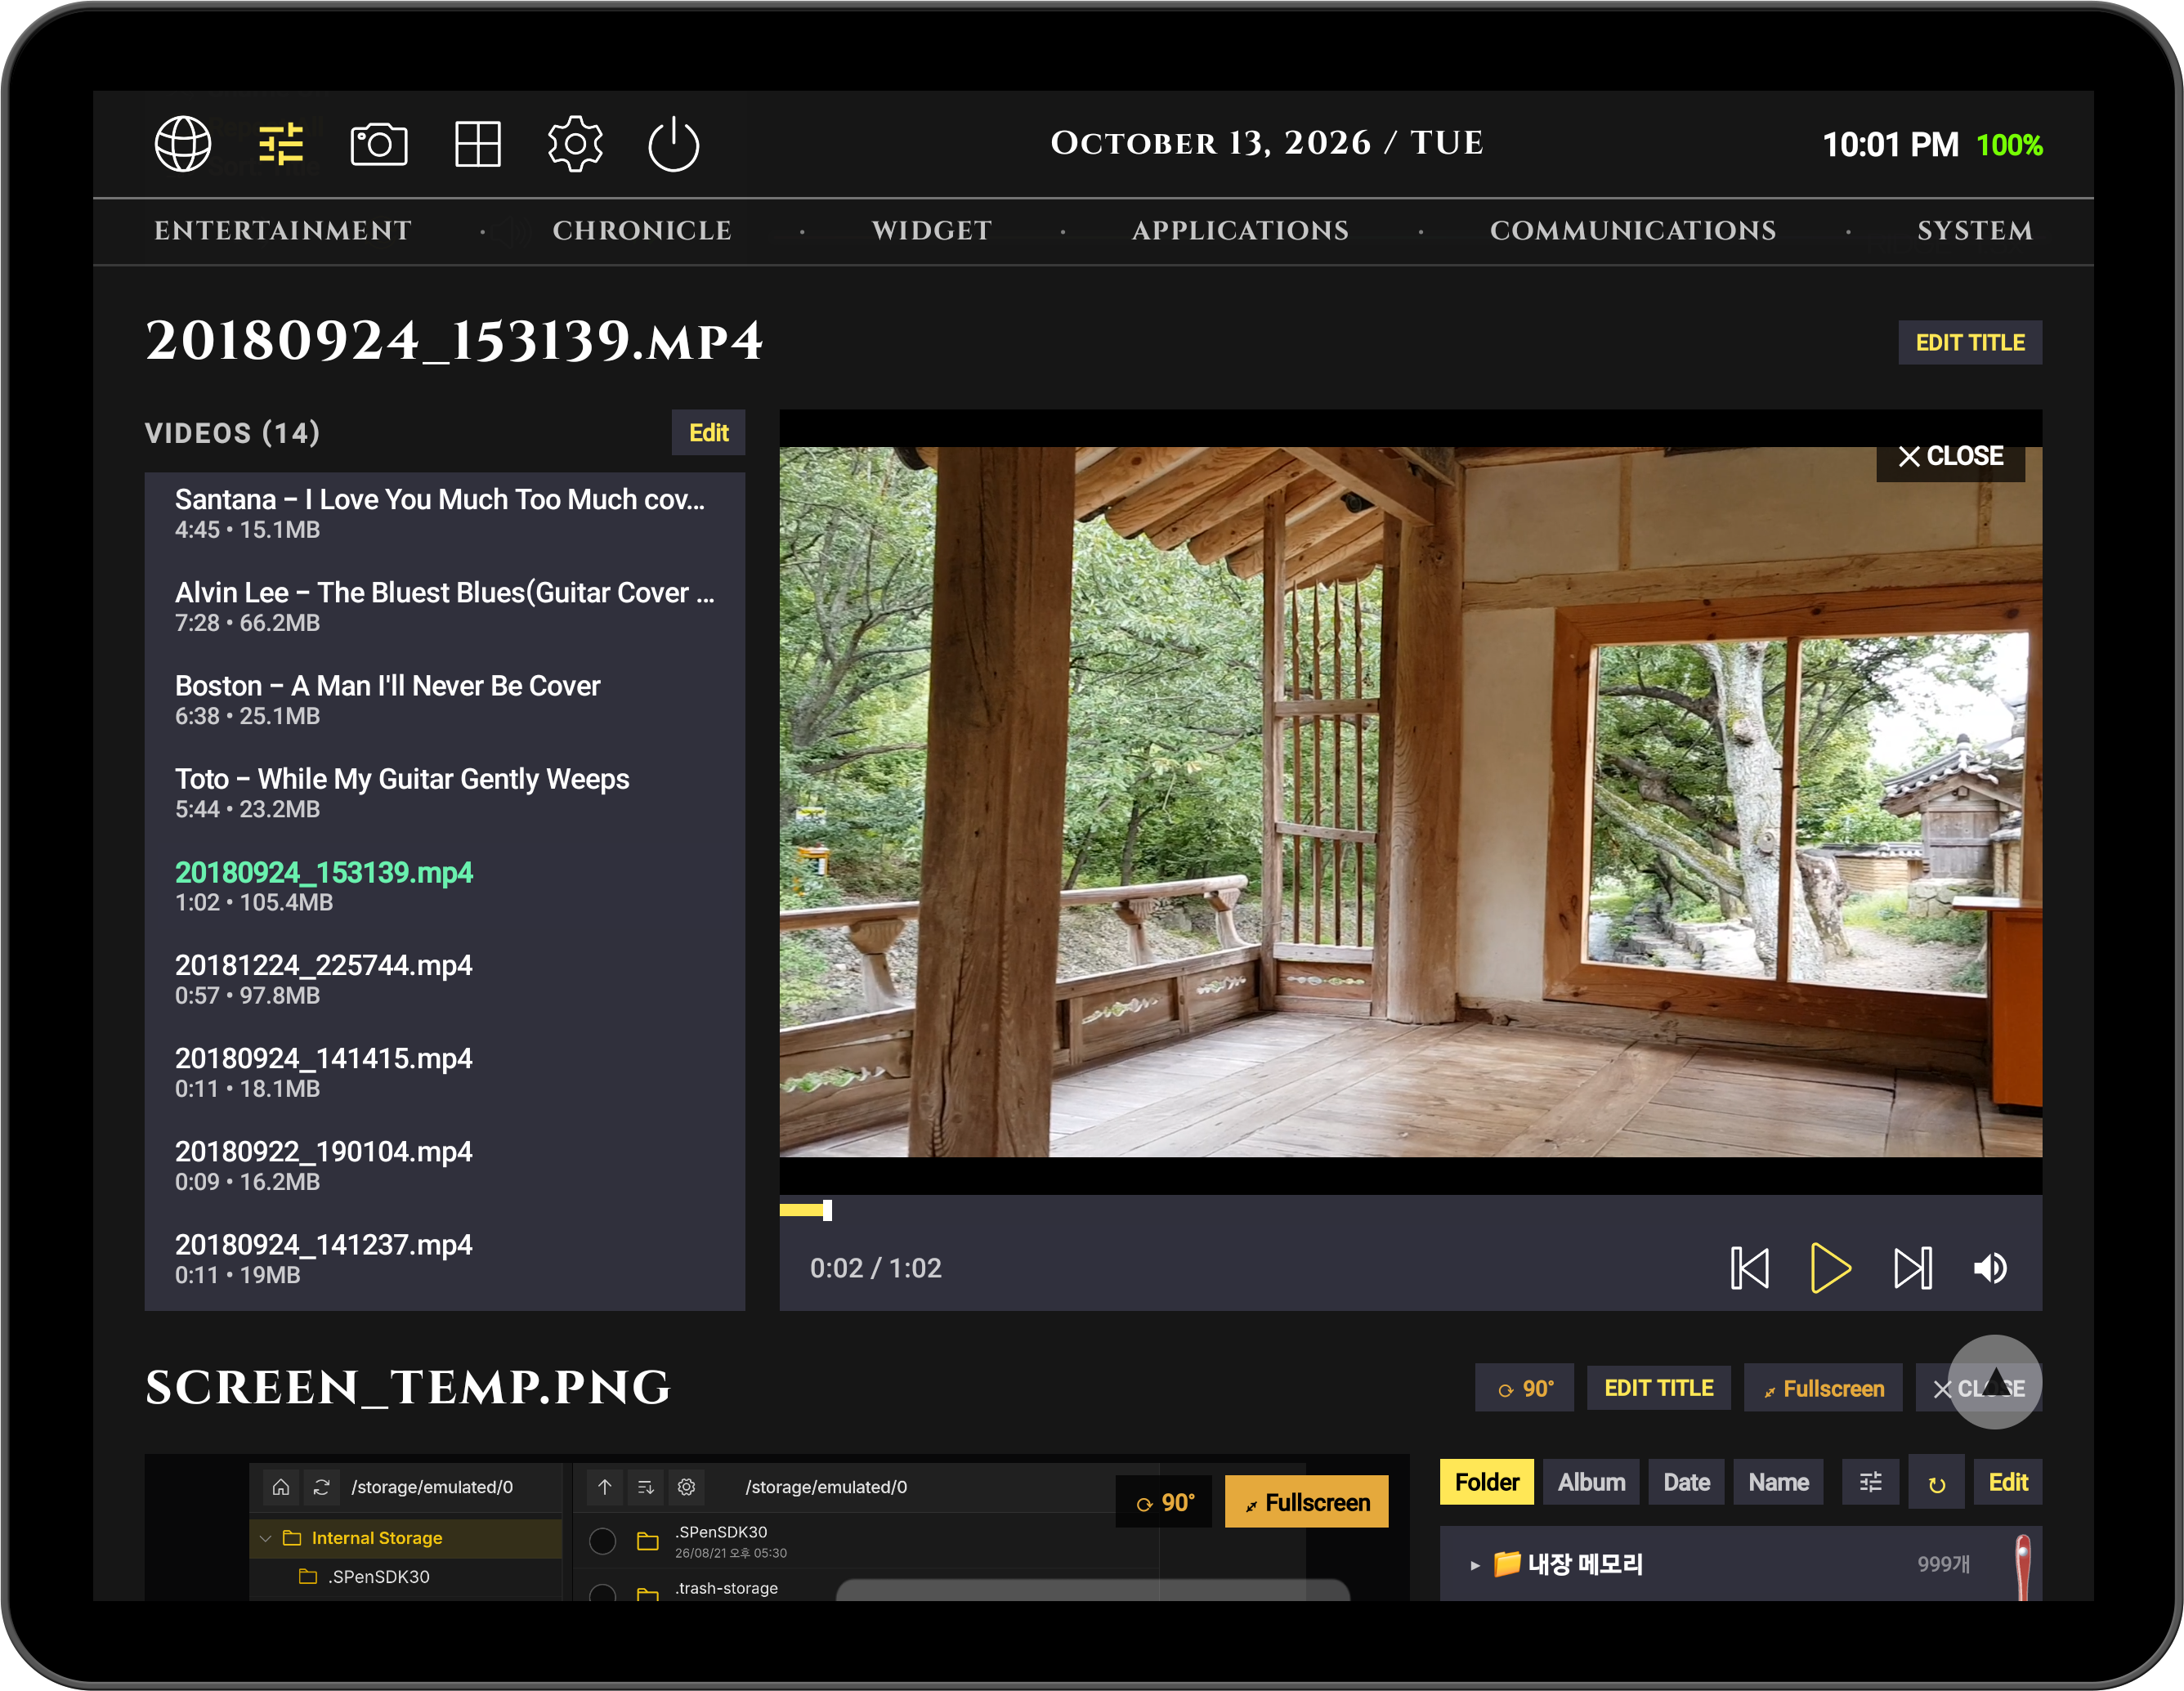This screenshot has width=2184, height=1691.
Task: Switch to the Name tab
Action: coord(1779,1482)
